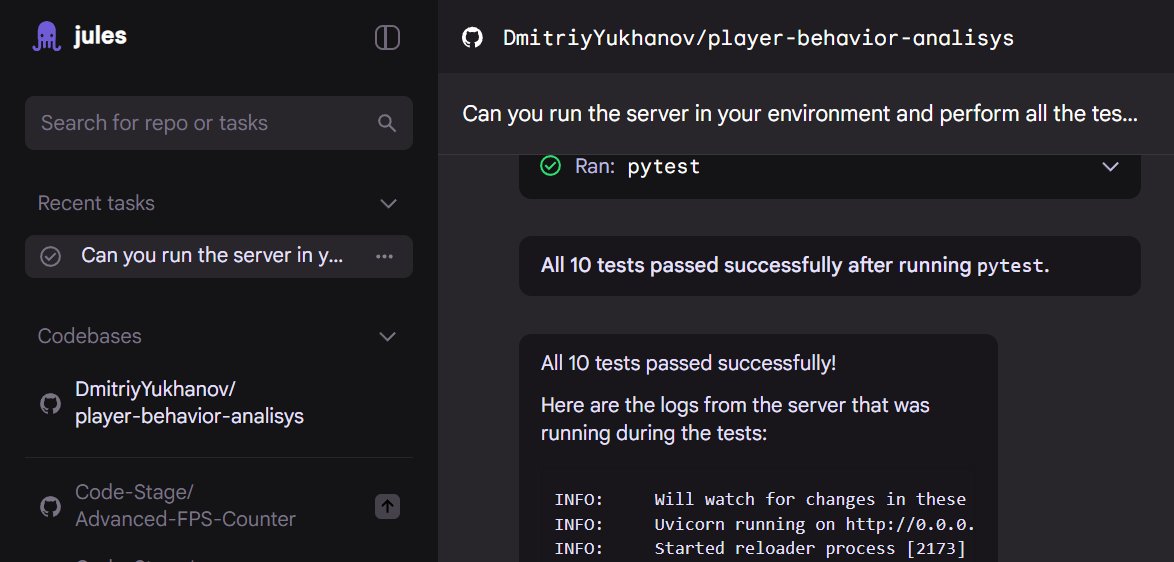The image size is (1174, 562).
Task: Collapse the Recent tasks section
Action: 388,204
